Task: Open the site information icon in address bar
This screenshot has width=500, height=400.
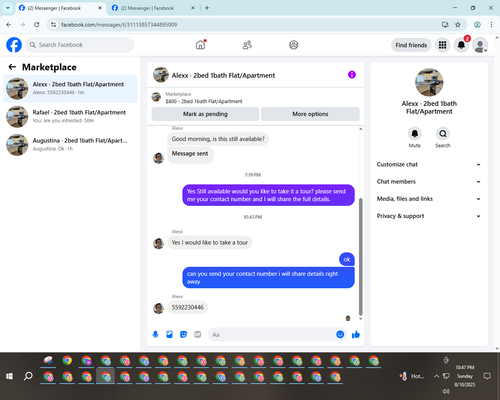Action: (53, 25)
